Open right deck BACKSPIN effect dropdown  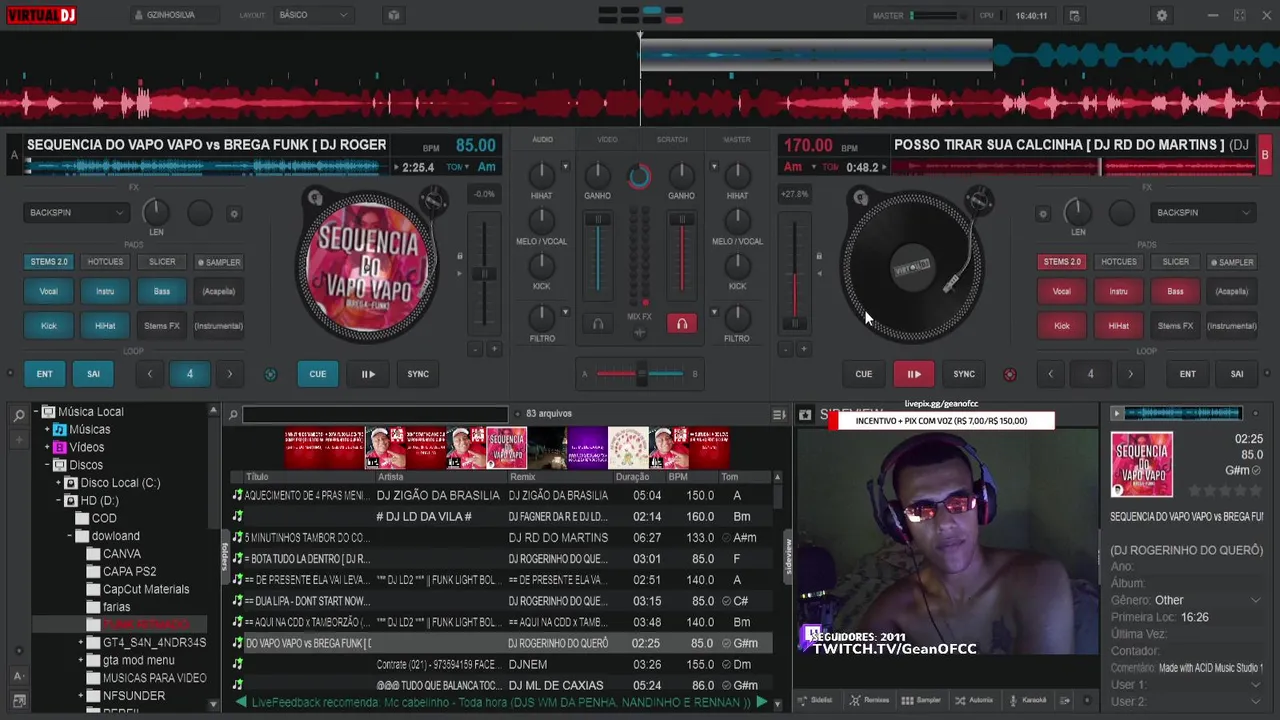[x=1203, y=212]
